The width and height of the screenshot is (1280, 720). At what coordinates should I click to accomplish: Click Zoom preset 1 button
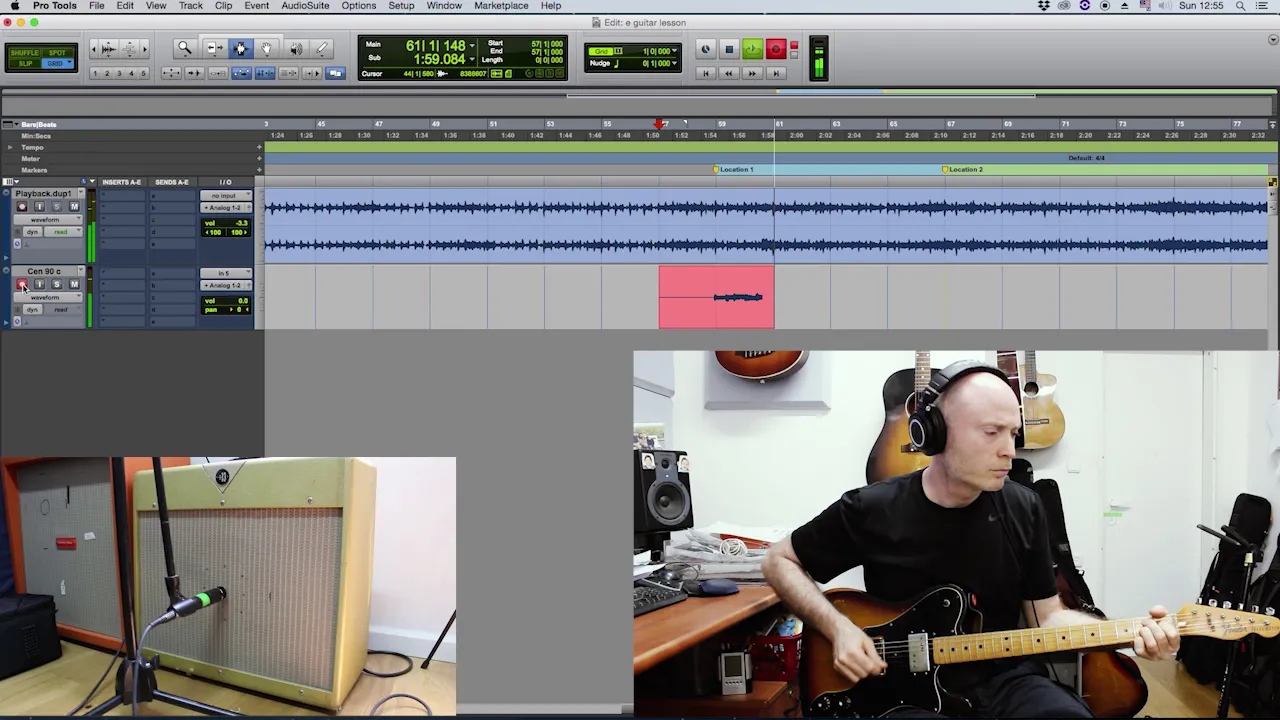(x=95, y=73)
